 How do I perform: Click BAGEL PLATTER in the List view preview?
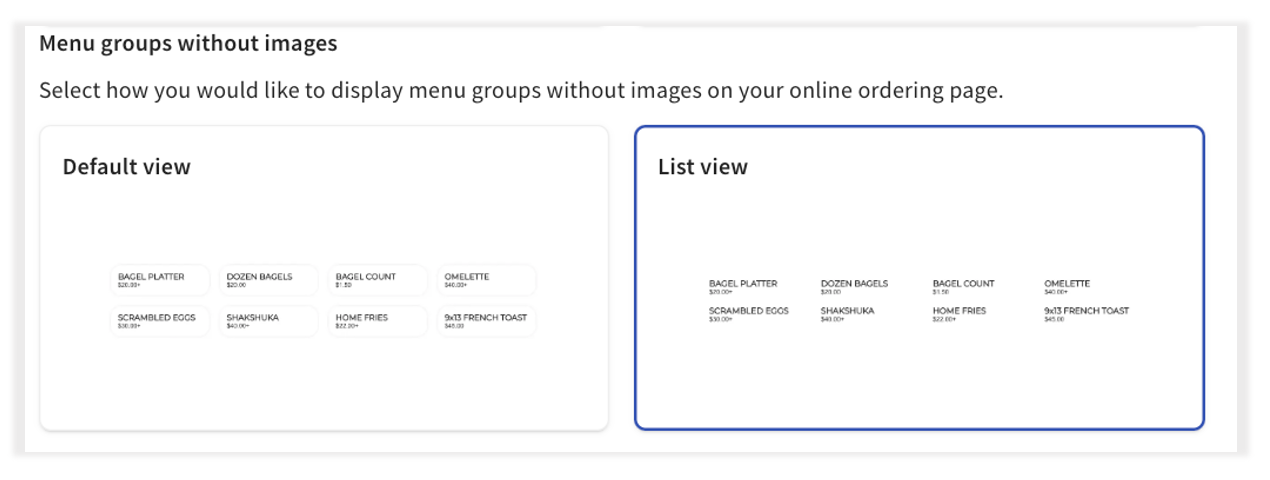[743, 284]
